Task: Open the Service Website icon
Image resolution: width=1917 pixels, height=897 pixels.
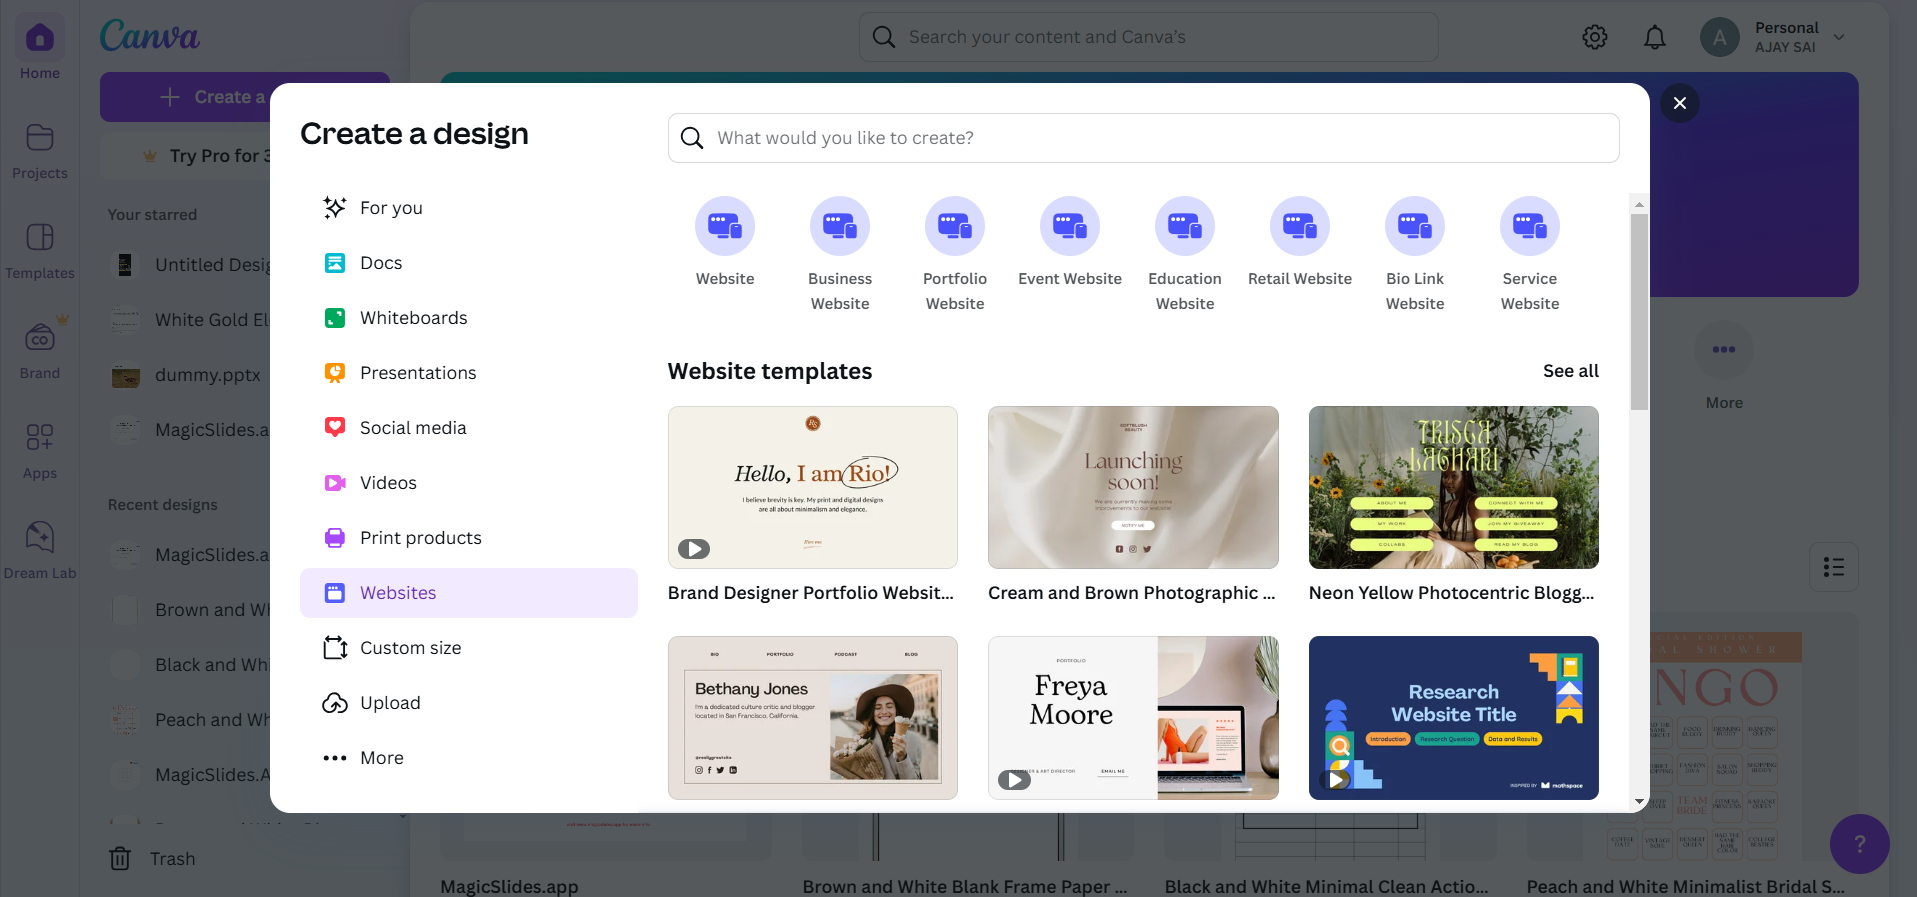Action: click(1530, 226)
